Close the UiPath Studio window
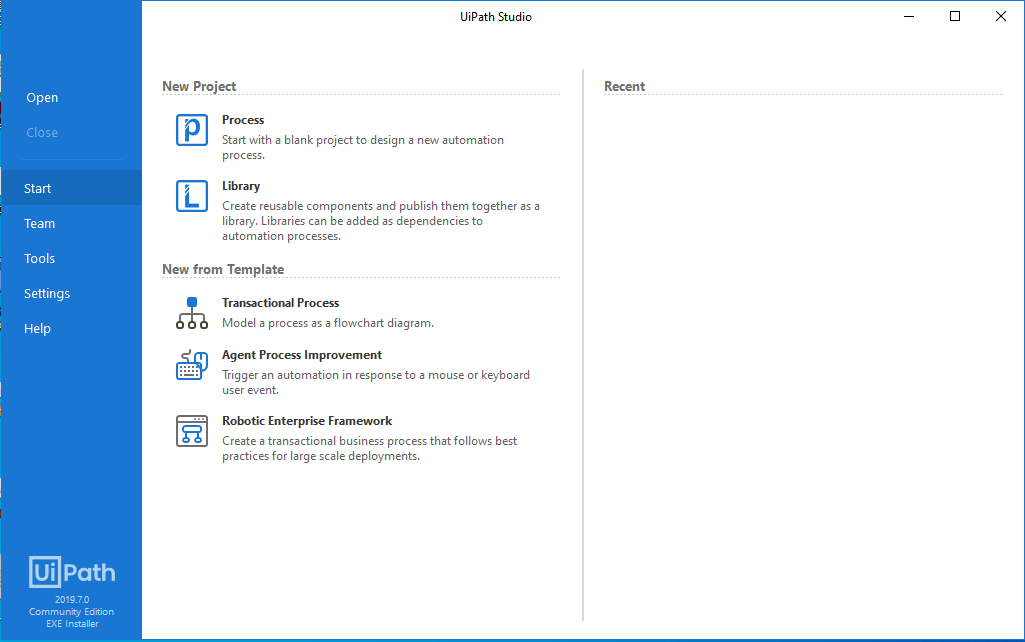The width and height of the screenshot is (1025, 642). click(x=1001, y=16)
